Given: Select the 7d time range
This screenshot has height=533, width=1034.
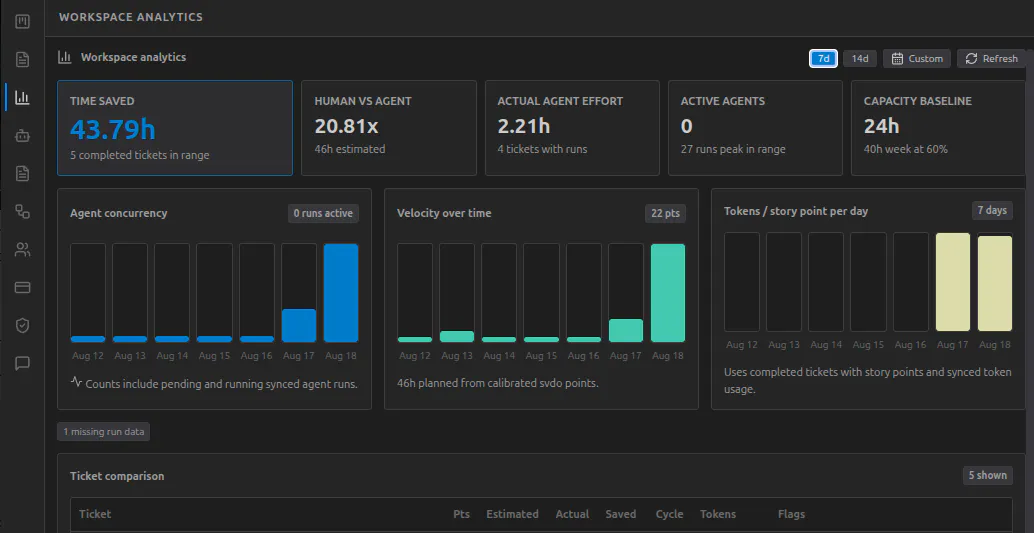Looking at the screenshot, I should [x=824, y=59].
